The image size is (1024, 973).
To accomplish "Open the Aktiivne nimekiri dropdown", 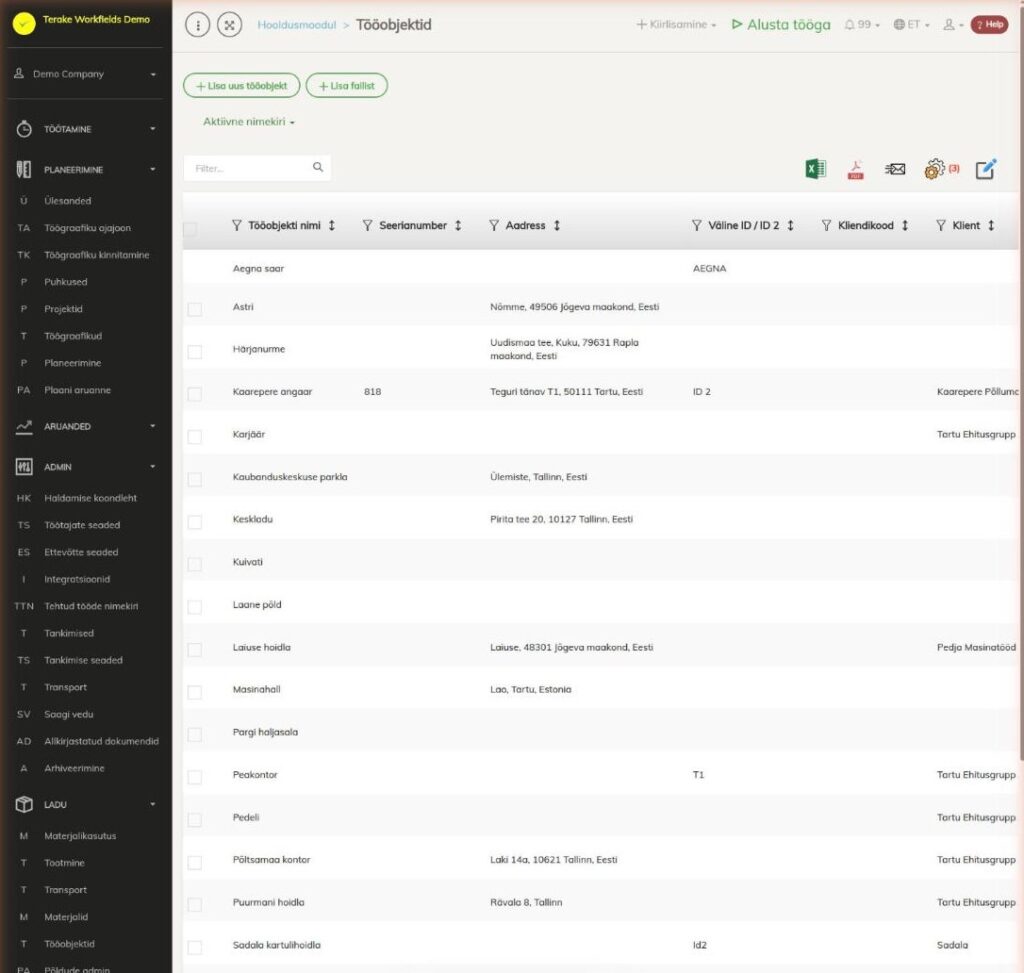I will tap(249, 122).
